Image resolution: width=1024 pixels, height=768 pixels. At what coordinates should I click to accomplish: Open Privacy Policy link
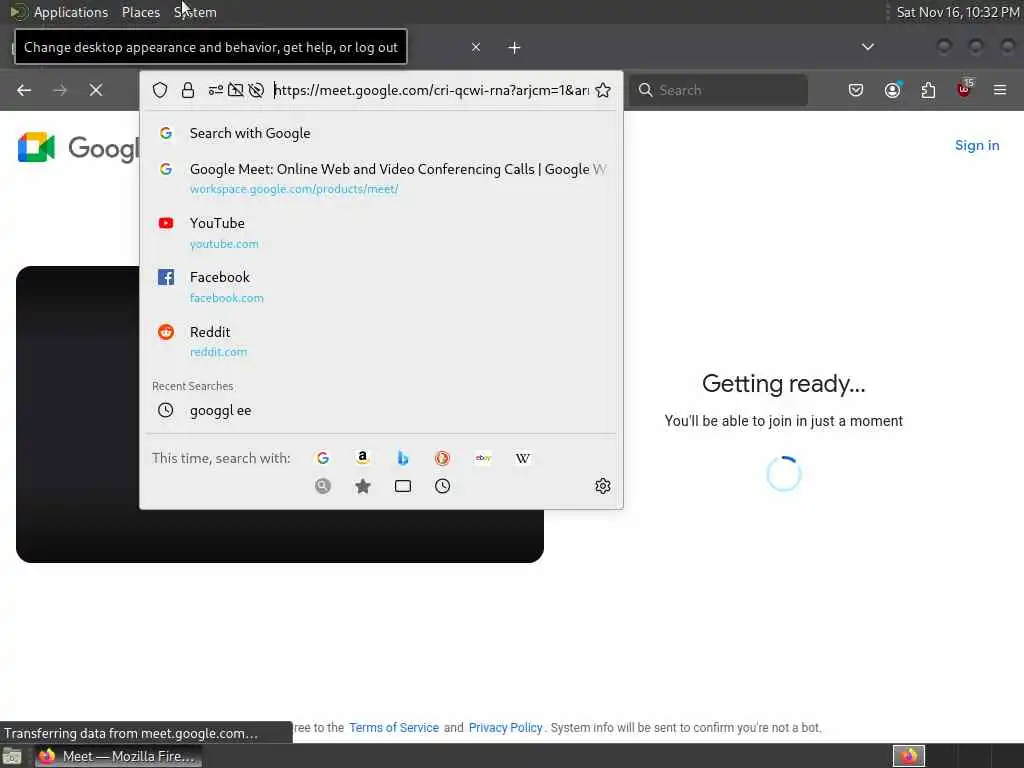(505, 728)
